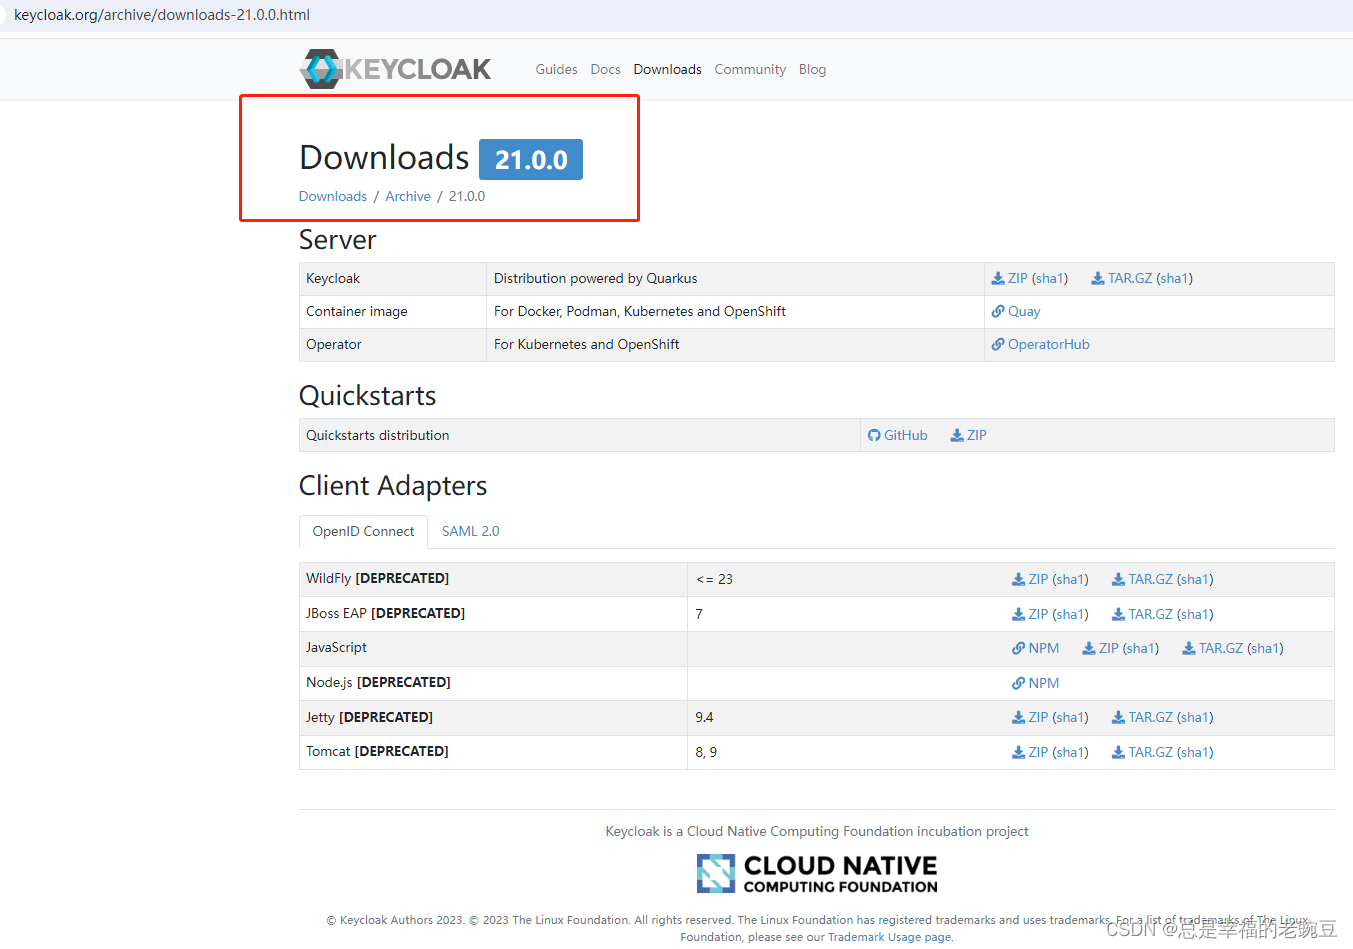Open the Blog nav item
The width and height of the screenshot is (1353, 949).
(x=812, y=69)
